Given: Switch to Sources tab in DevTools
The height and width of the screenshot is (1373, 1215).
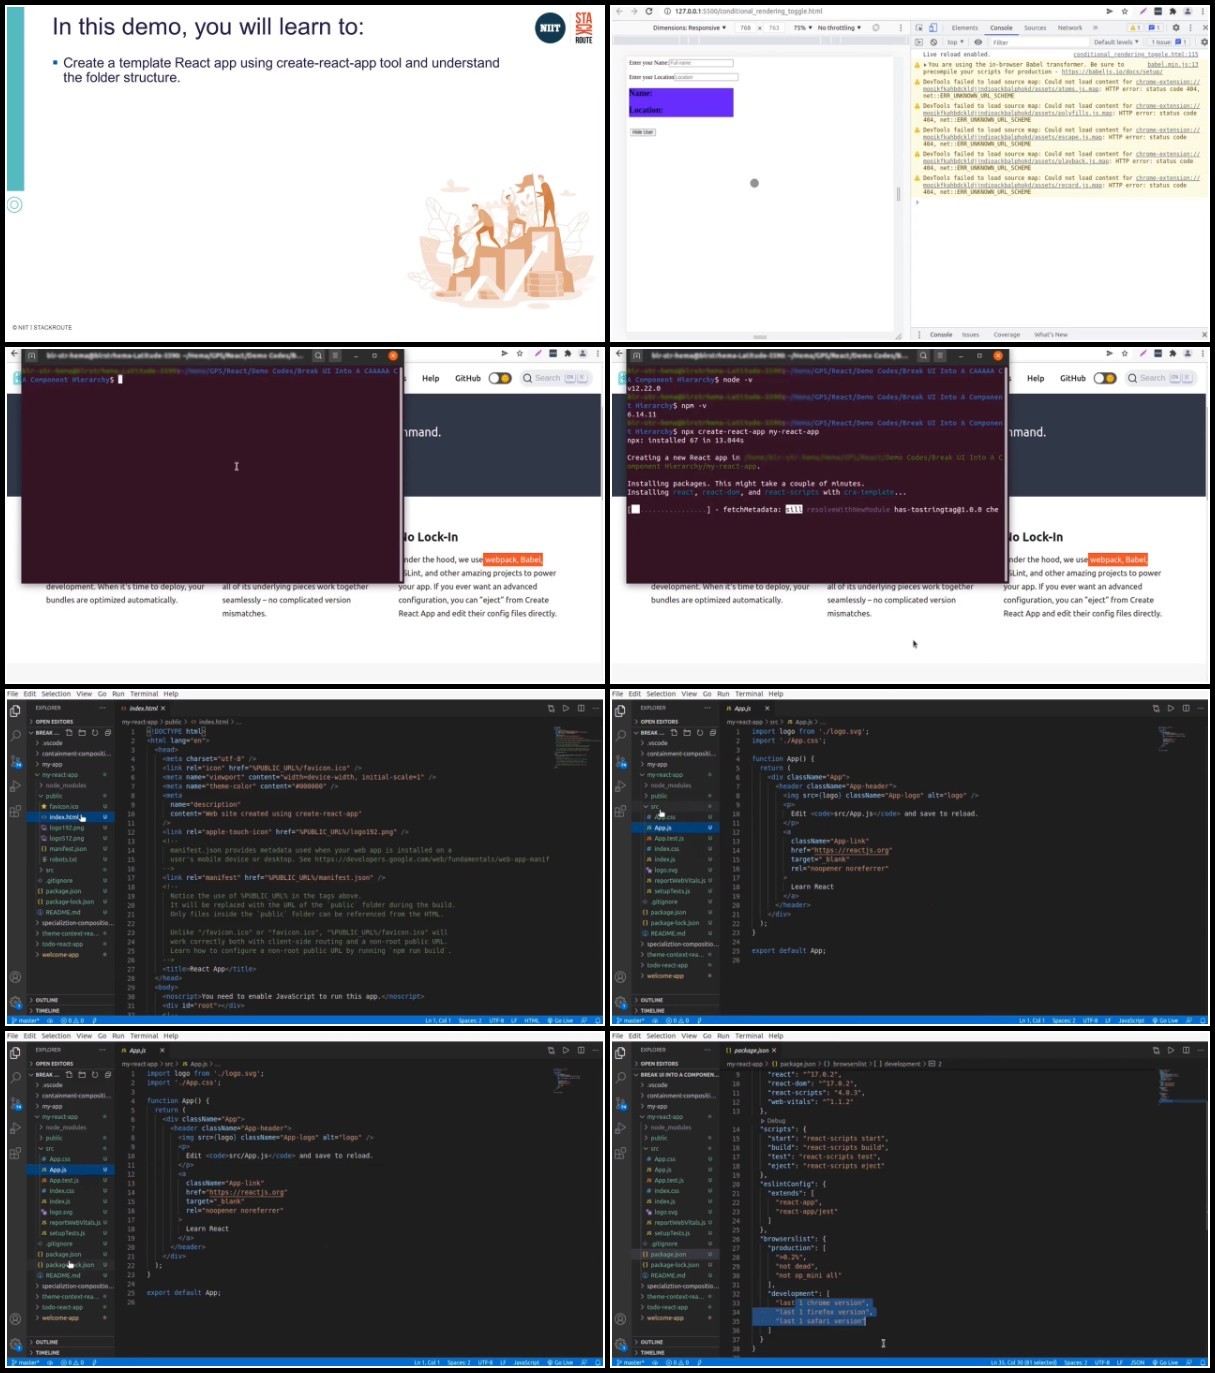Looking at the screenshot, I should pos(1035,28).
